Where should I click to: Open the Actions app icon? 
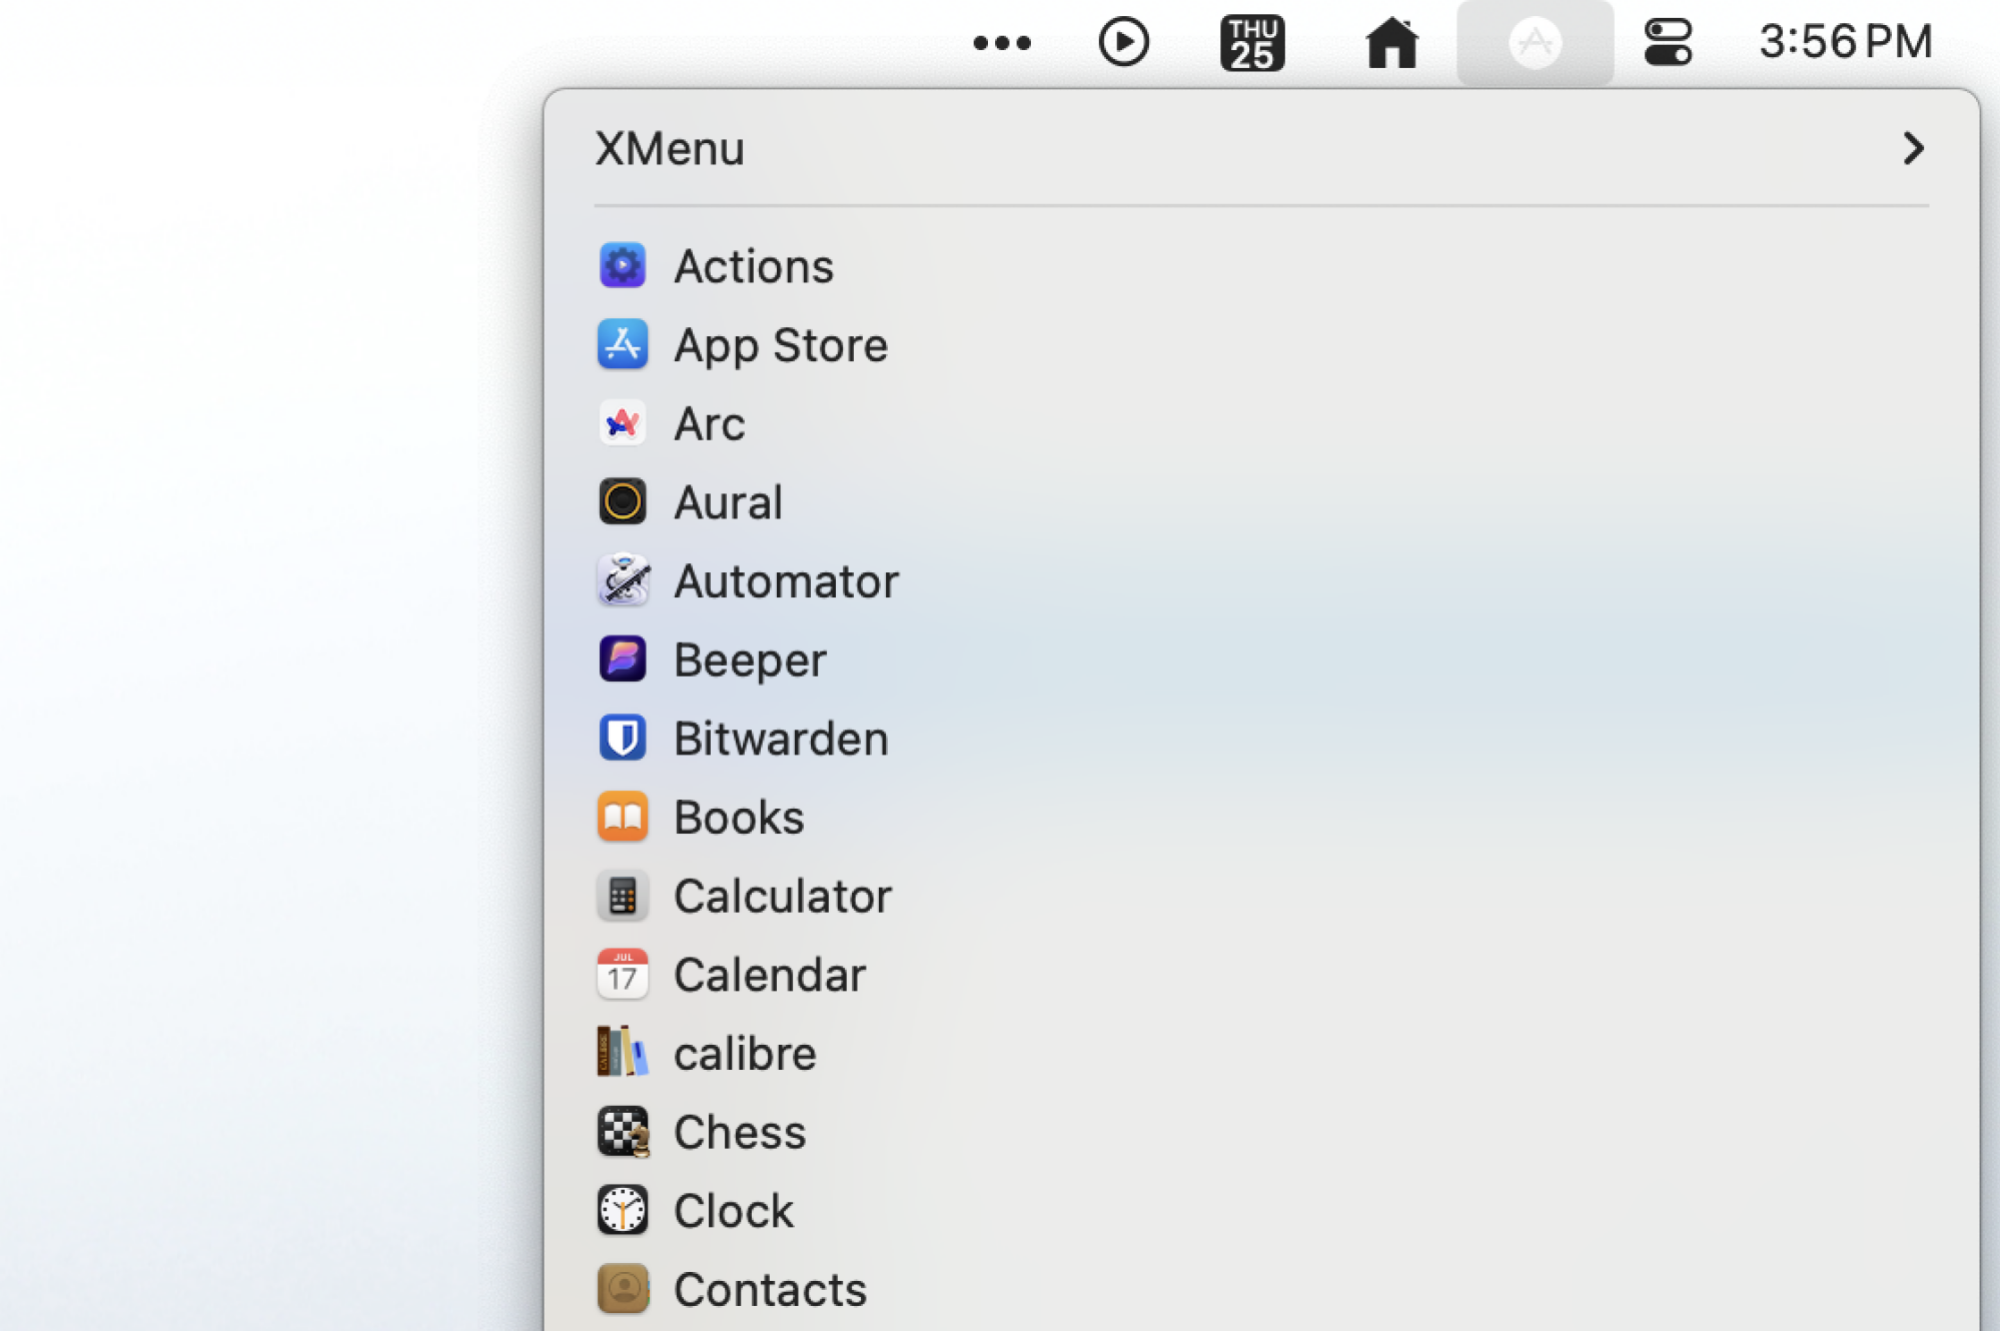pyautogui.click(x=622, y=266)
